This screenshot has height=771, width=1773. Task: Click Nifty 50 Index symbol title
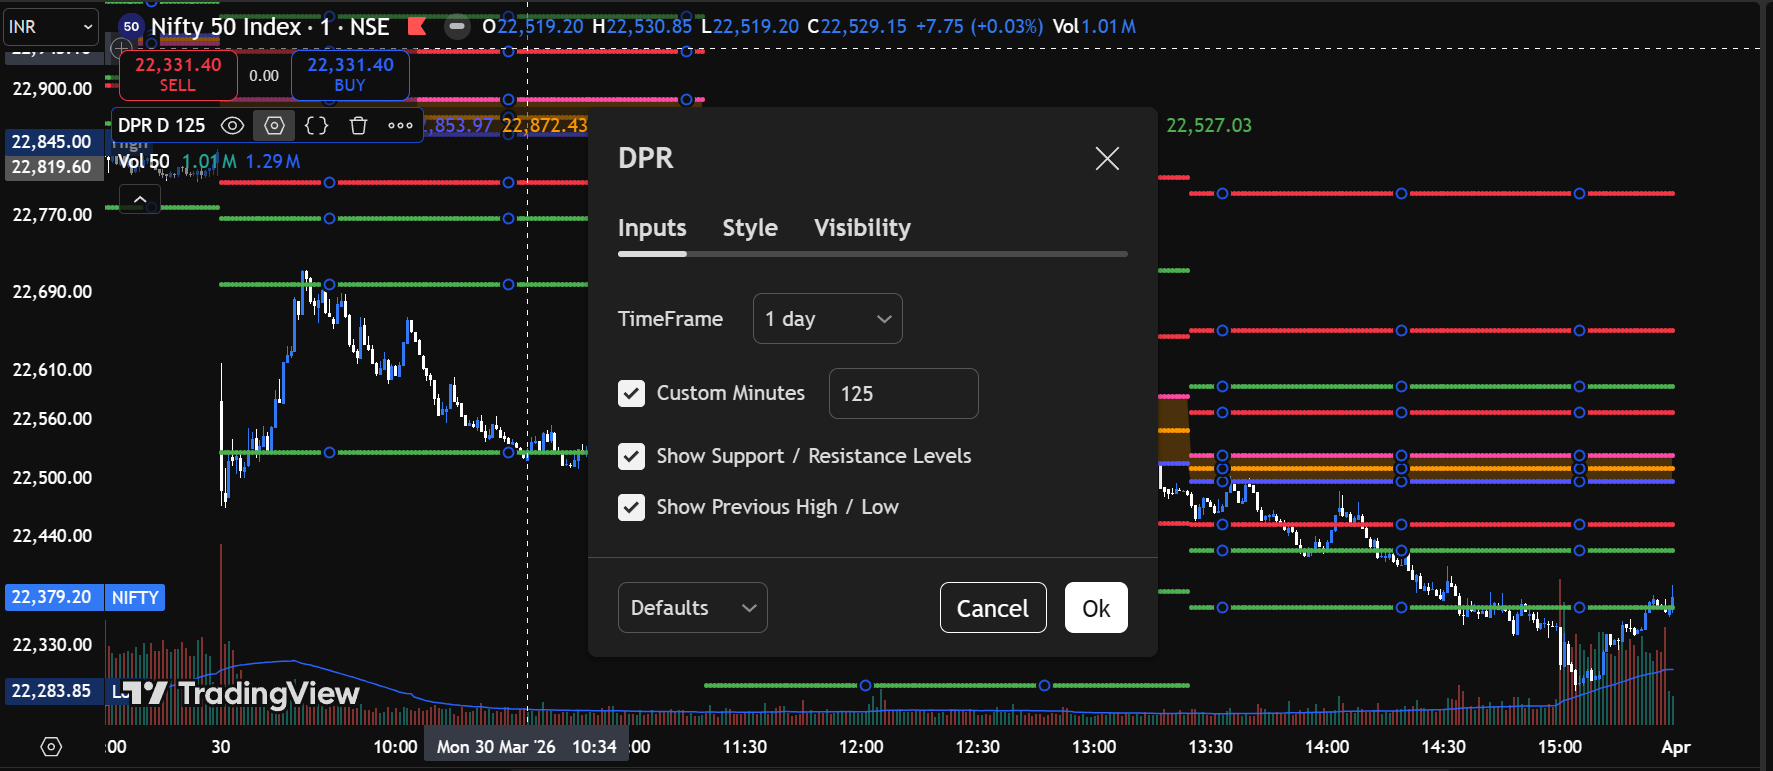tap(270, 27)
